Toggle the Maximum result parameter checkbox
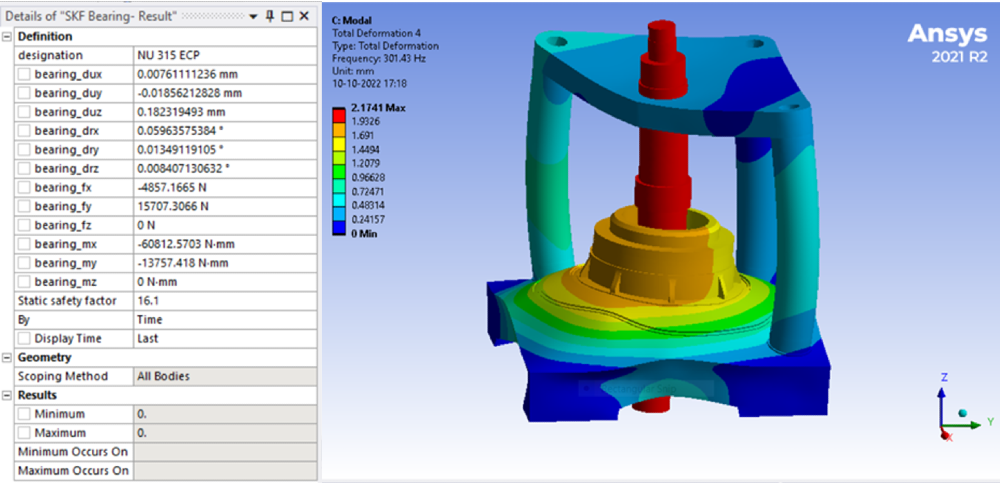The image size is (1000, 500). point(24,433)
